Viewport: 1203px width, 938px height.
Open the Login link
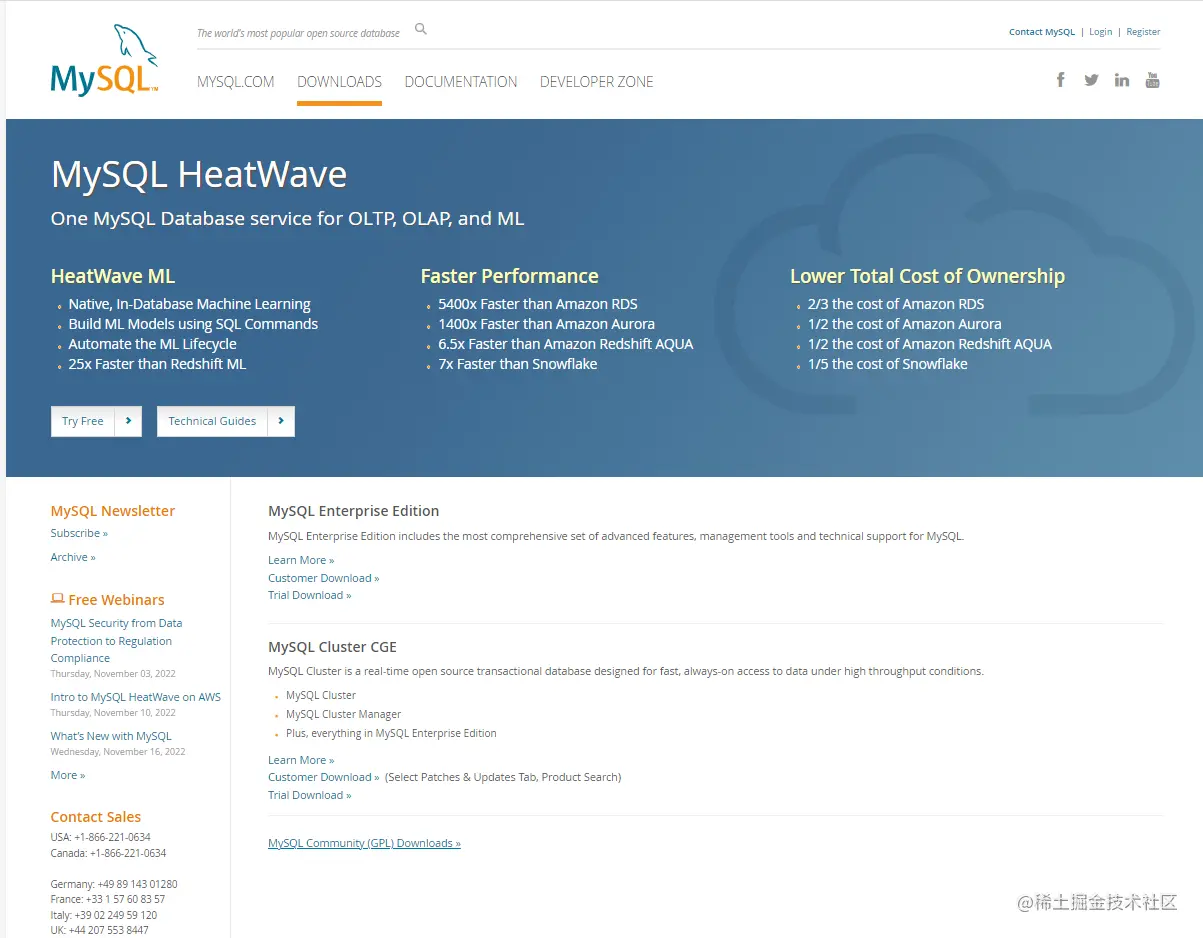[x=1101, y=32]
